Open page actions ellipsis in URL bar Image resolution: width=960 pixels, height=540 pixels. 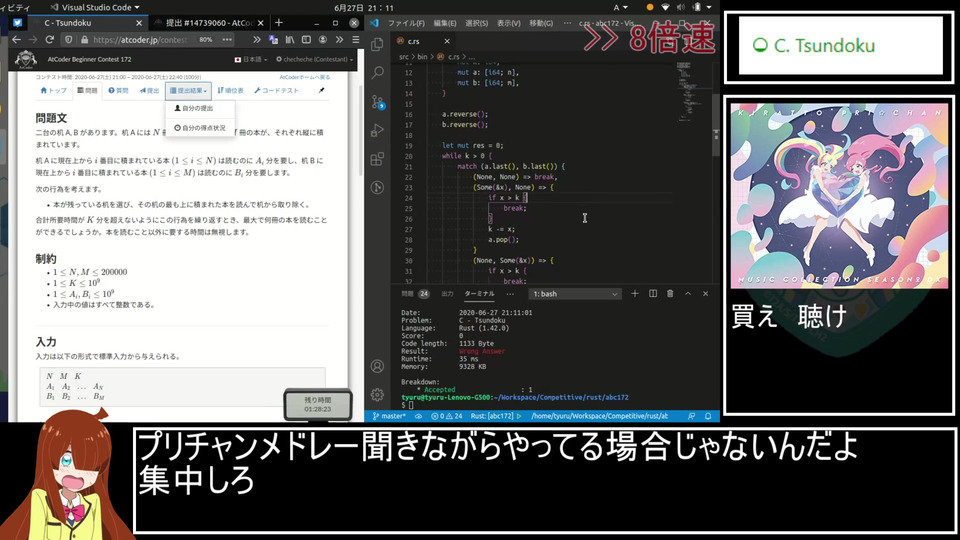pyautogui.click(x=227, y=39)
